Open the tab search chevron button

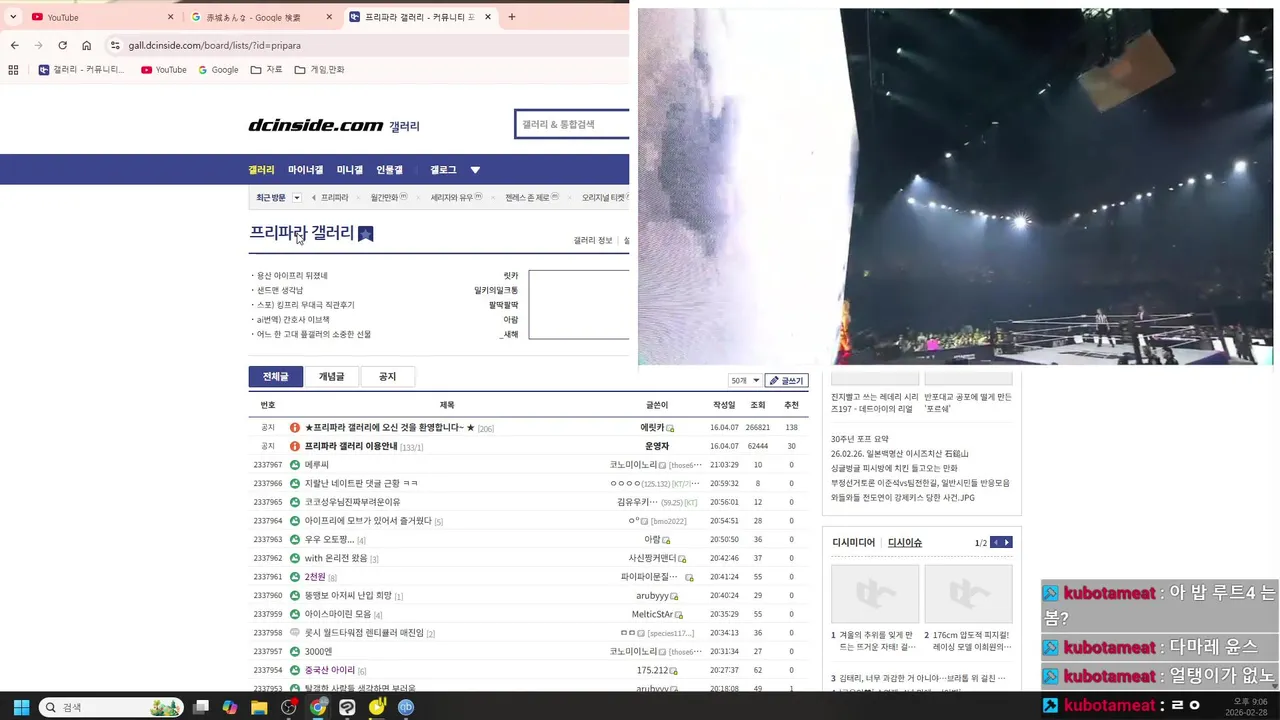click(13, 17)
